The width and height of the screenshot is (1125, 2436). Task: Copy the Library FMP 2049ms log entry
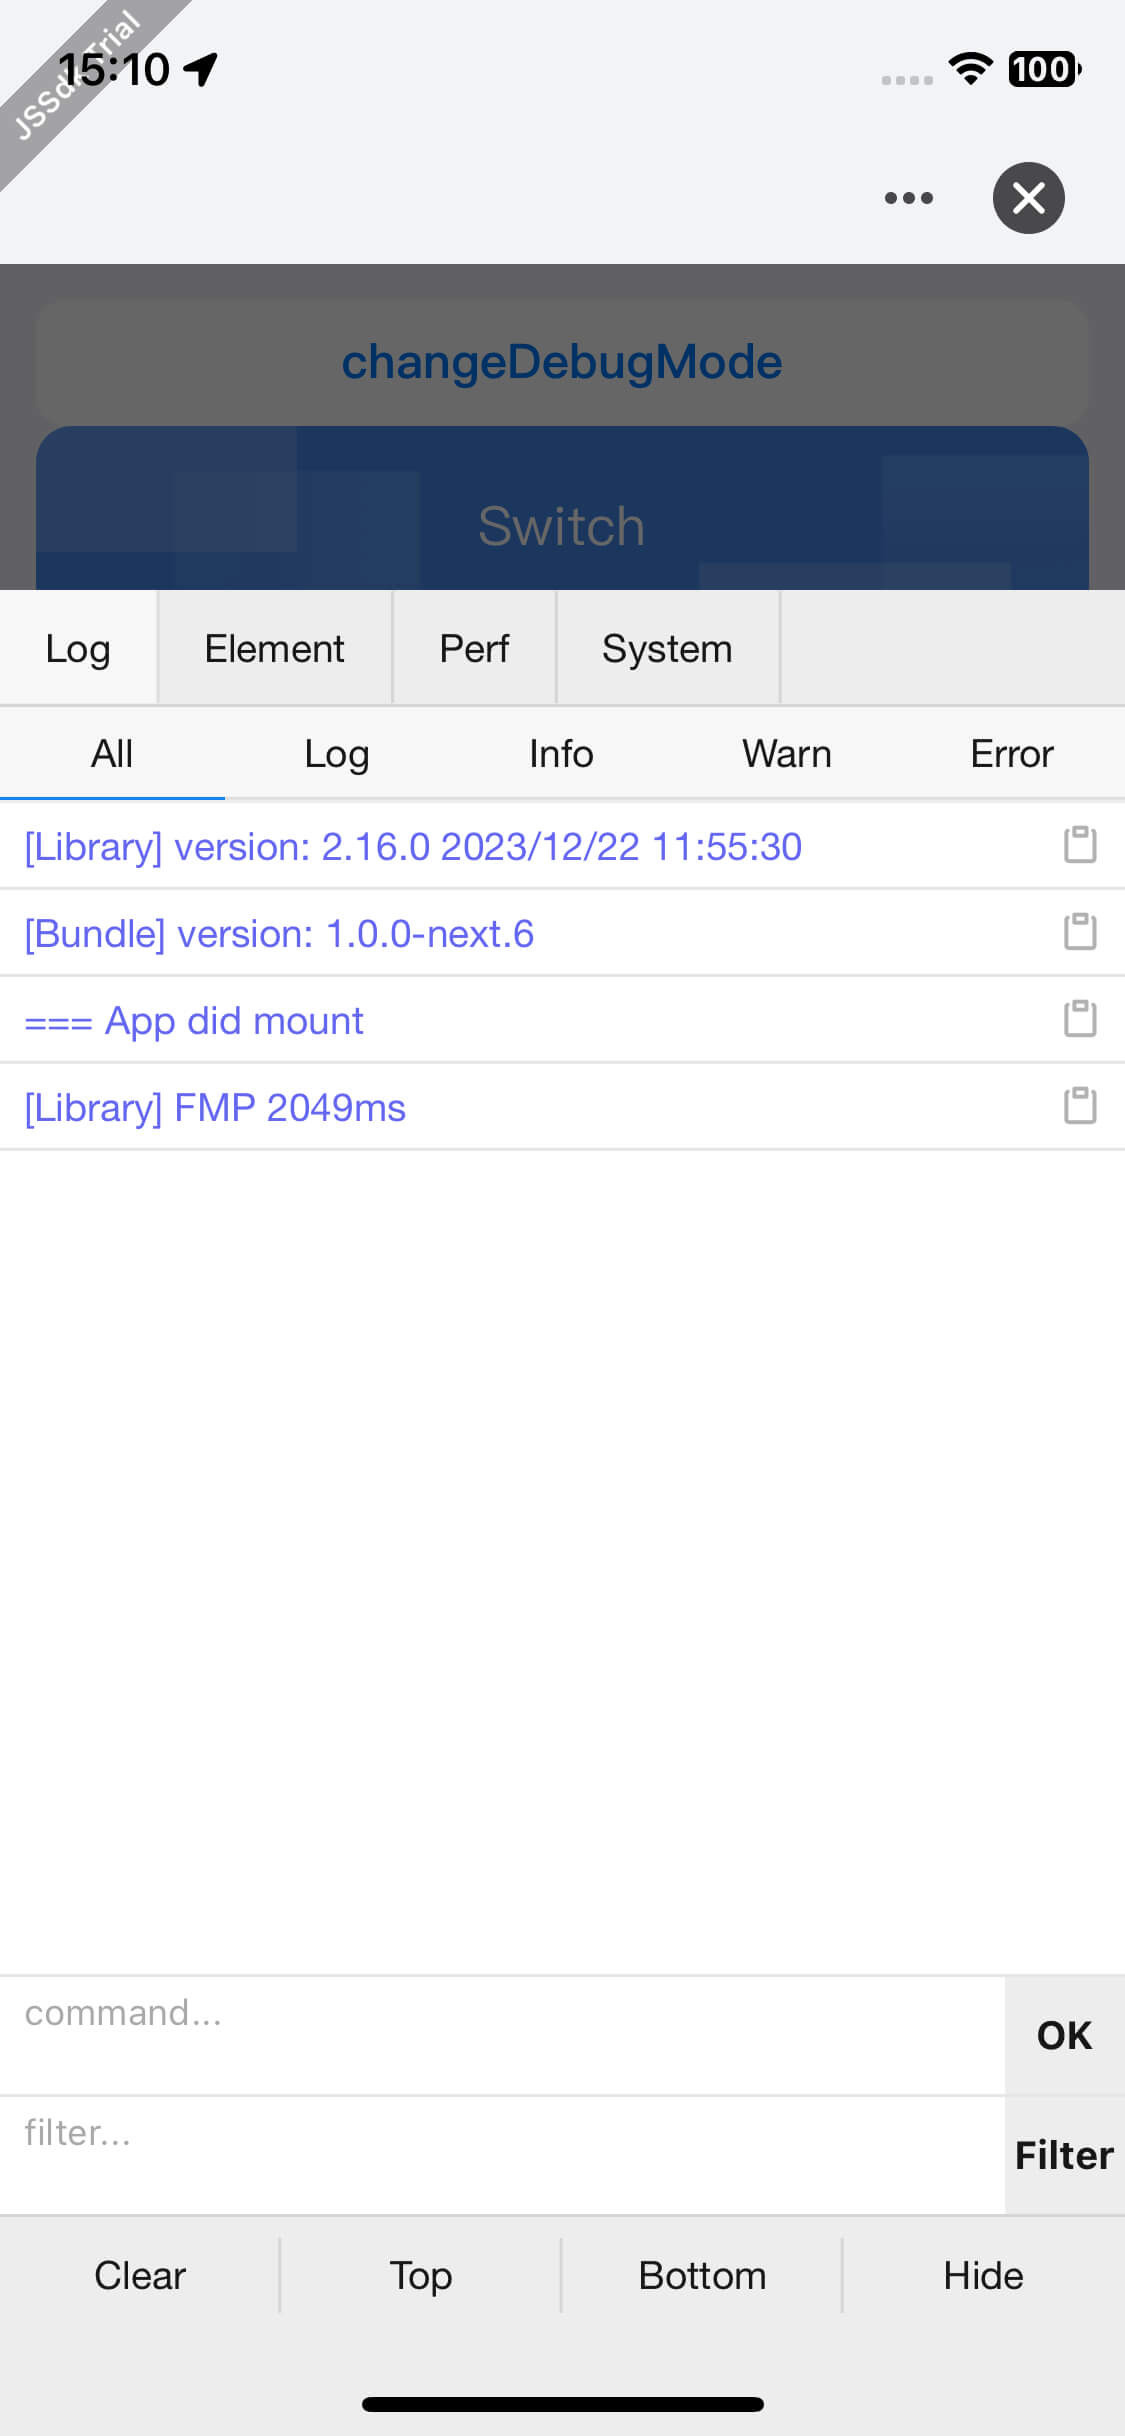pyautogui.click(x=1080, y=1106)
